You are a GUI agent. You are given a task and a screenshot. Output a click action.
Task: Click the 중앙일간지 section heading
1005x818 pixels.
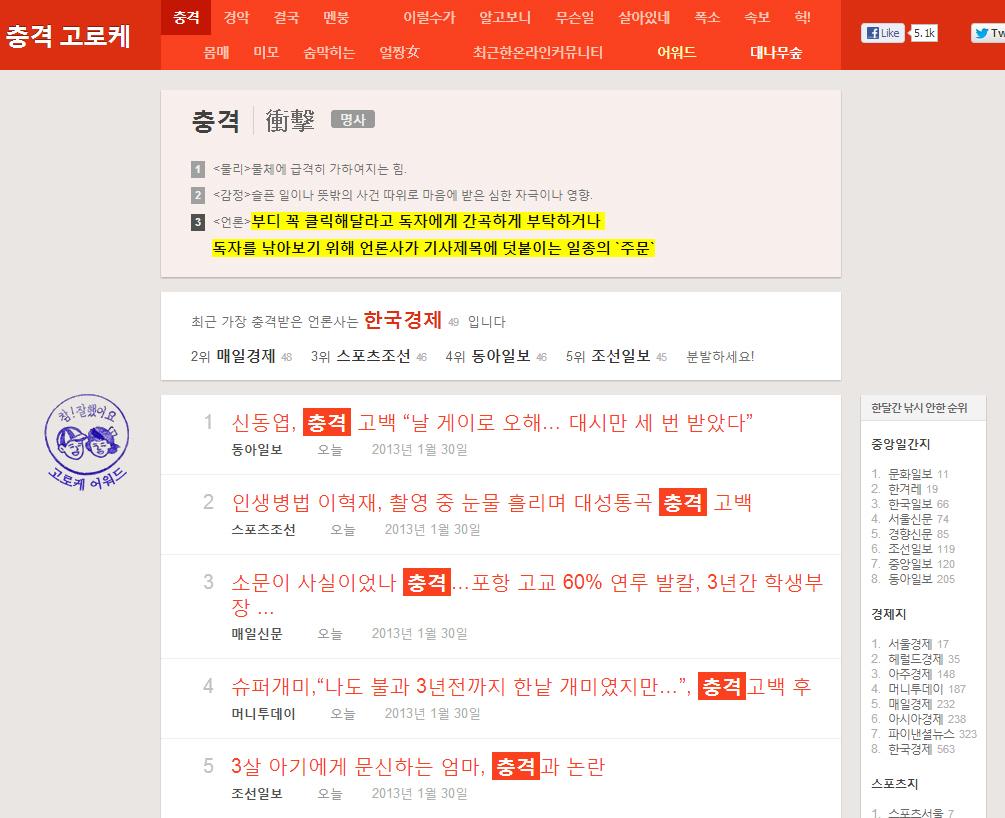(900, 444)
